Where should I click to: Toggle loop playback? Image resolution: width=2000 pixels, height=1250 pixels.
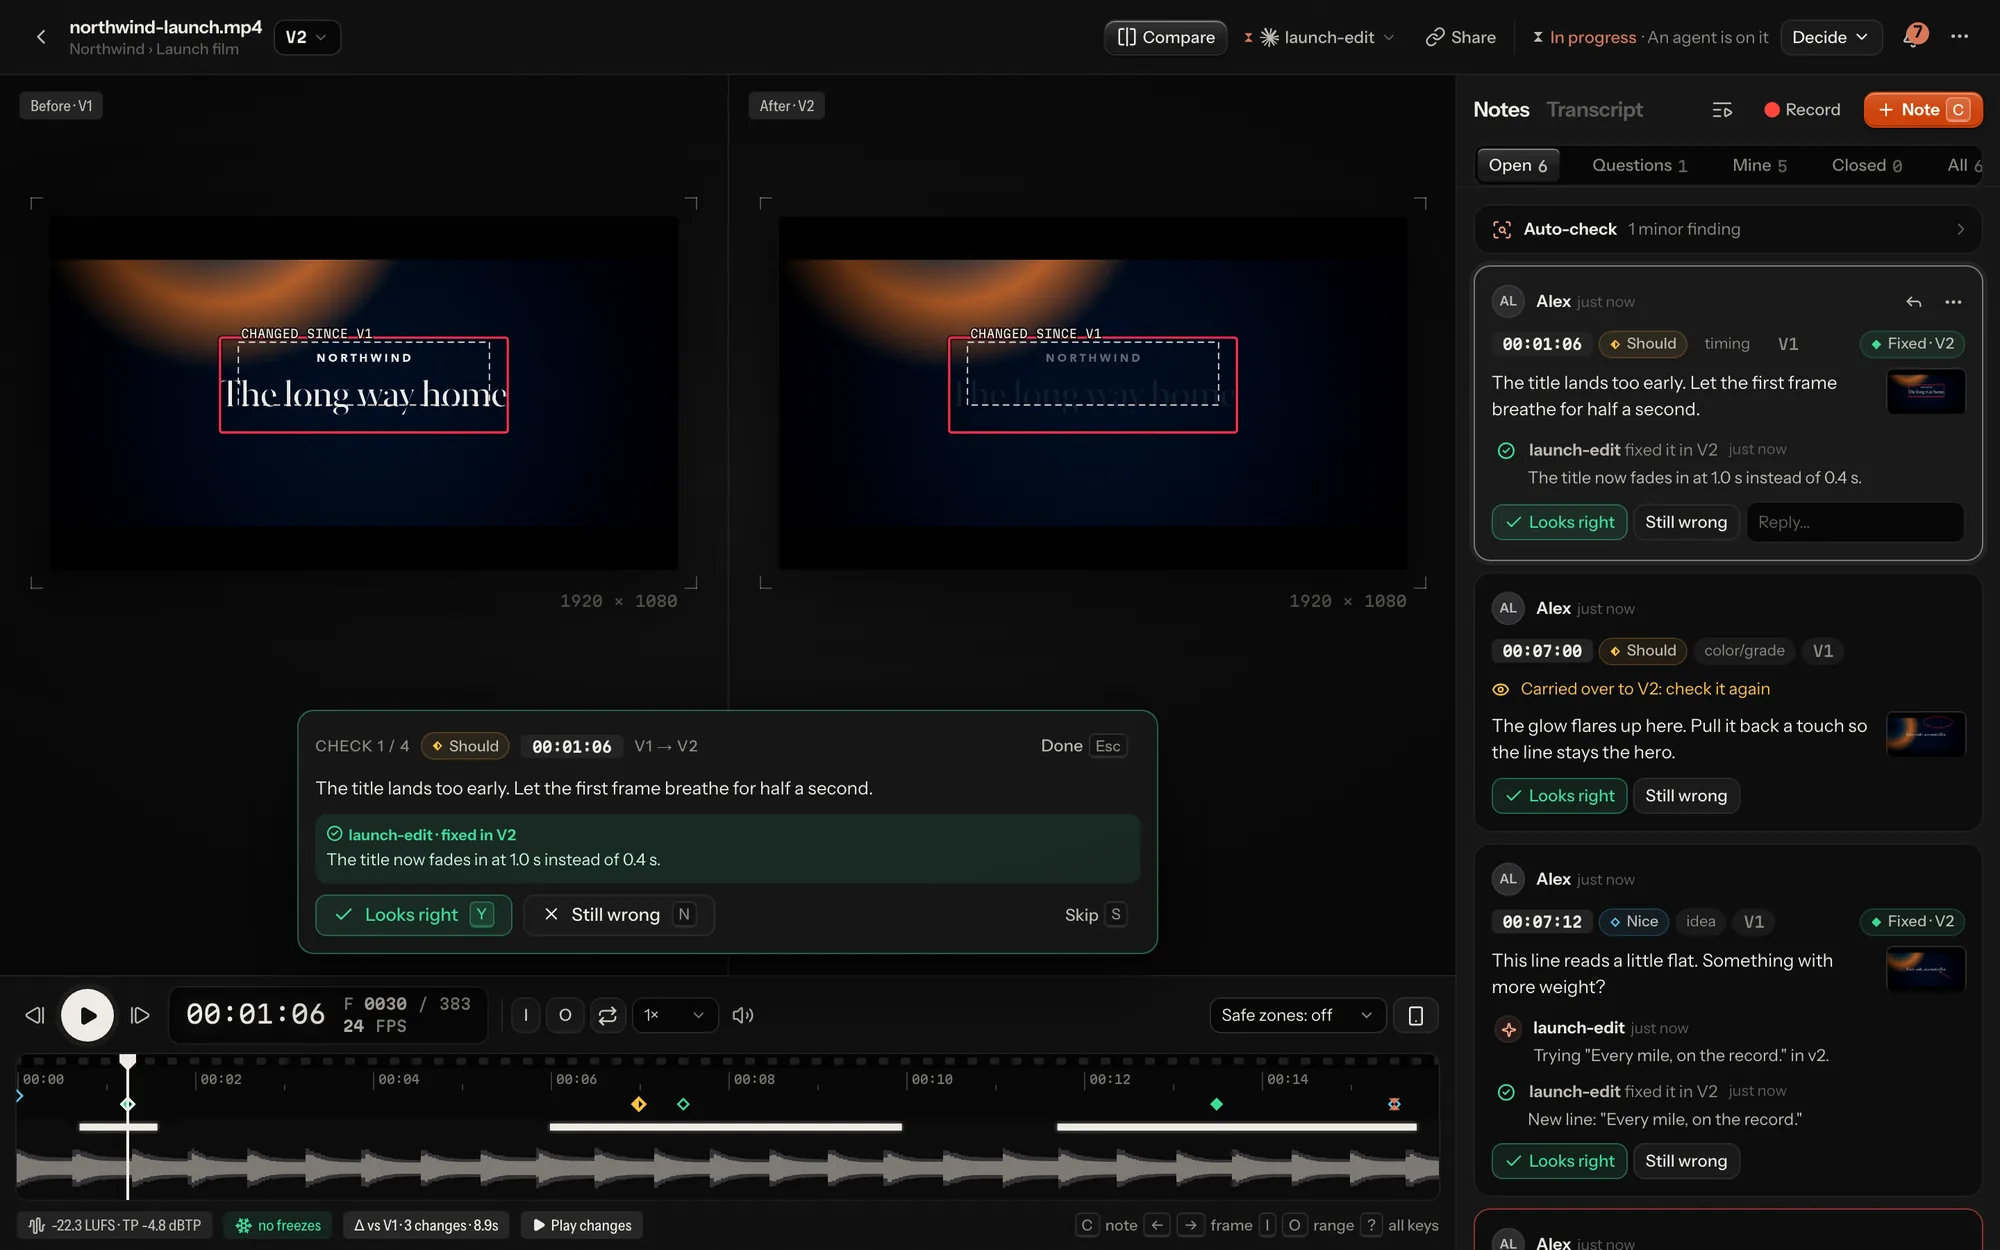point(607,1015)
